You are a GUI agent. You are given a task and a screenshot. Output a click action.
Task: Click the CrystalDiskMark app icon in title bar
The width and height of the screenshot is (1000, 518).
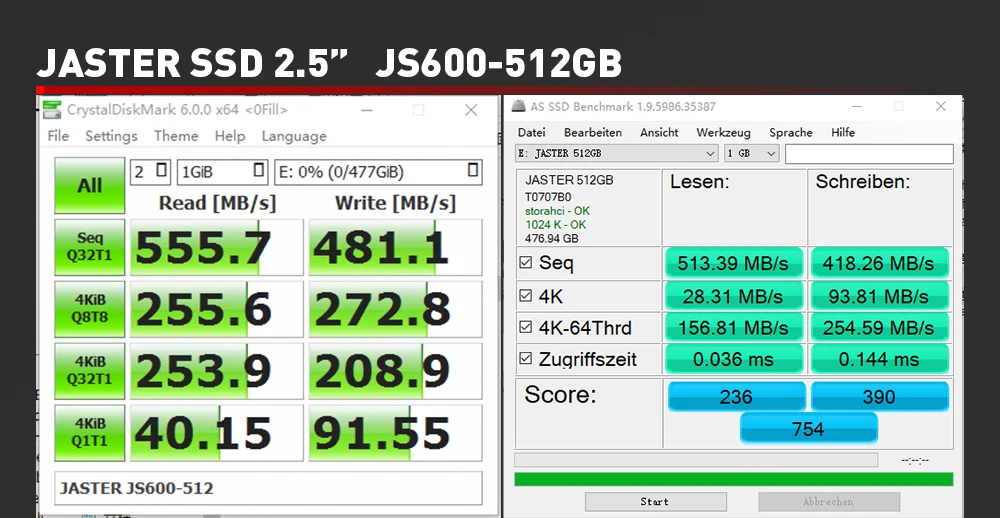point(52,110)
